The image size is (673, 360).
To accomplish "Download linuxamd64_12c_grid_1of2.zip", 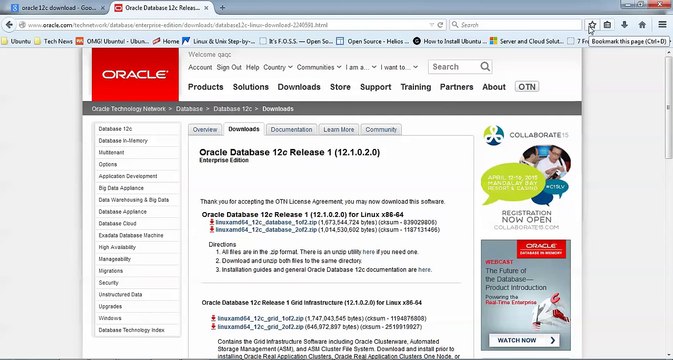I will click(x=260, y=318).
